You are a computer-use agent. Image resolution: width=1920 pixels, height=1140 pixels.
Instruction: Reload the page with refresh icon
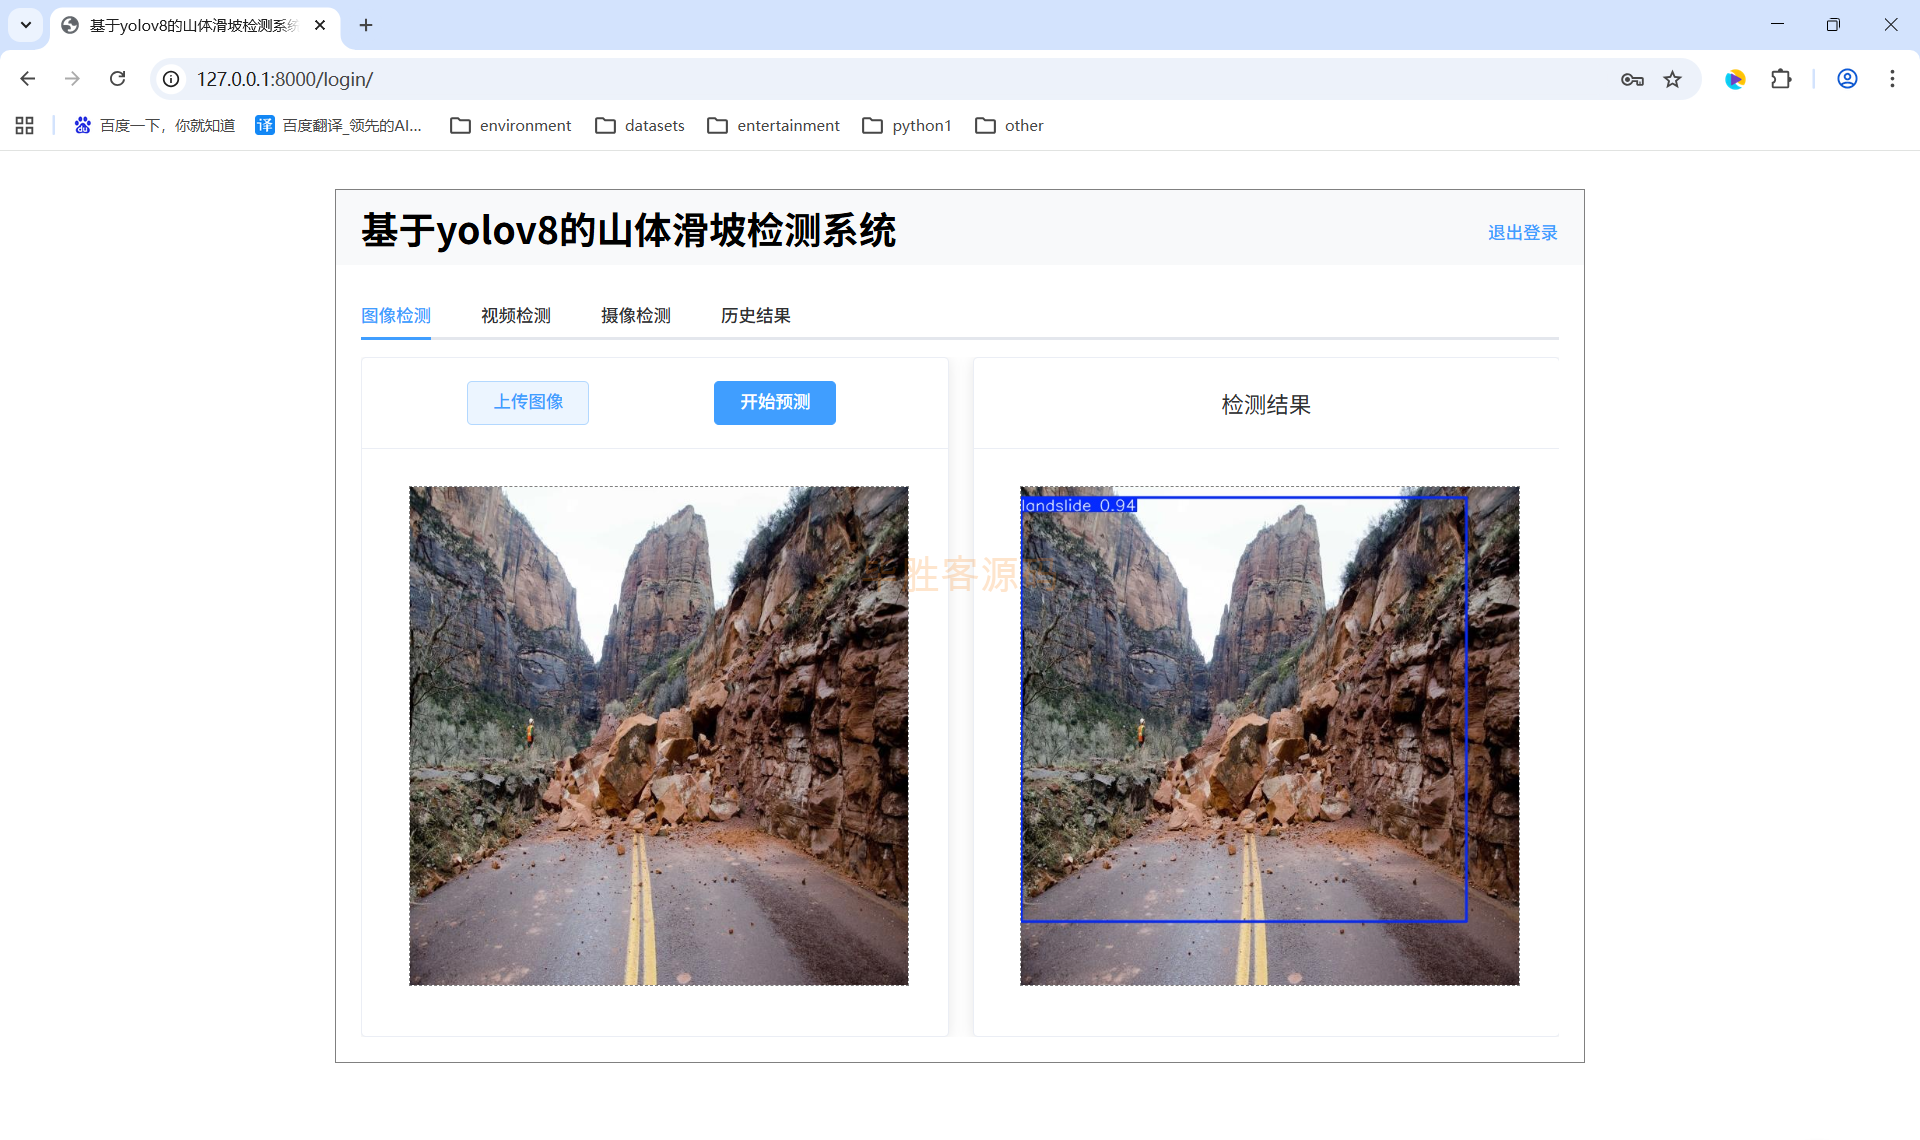[117, 79]
